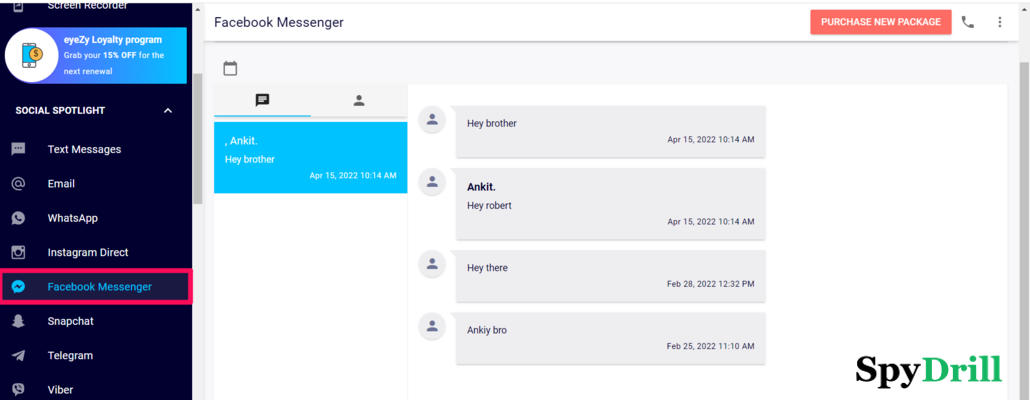Click the Instagram Direct sidebar icon
1030x400 pixels.
(18, 252)
